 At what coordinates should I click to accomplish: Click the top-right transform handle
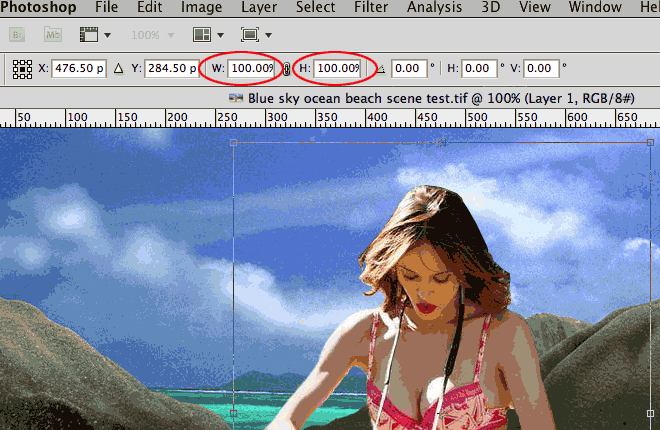pos(650,143)
